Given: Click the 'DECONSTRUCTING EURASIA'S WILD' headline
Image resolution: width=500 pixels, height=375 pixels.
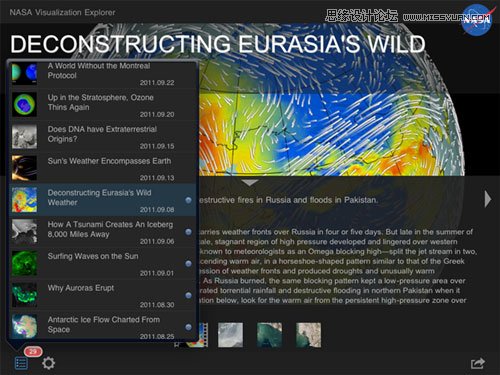Looking at the screenshot, I should (x=218, y=44).
